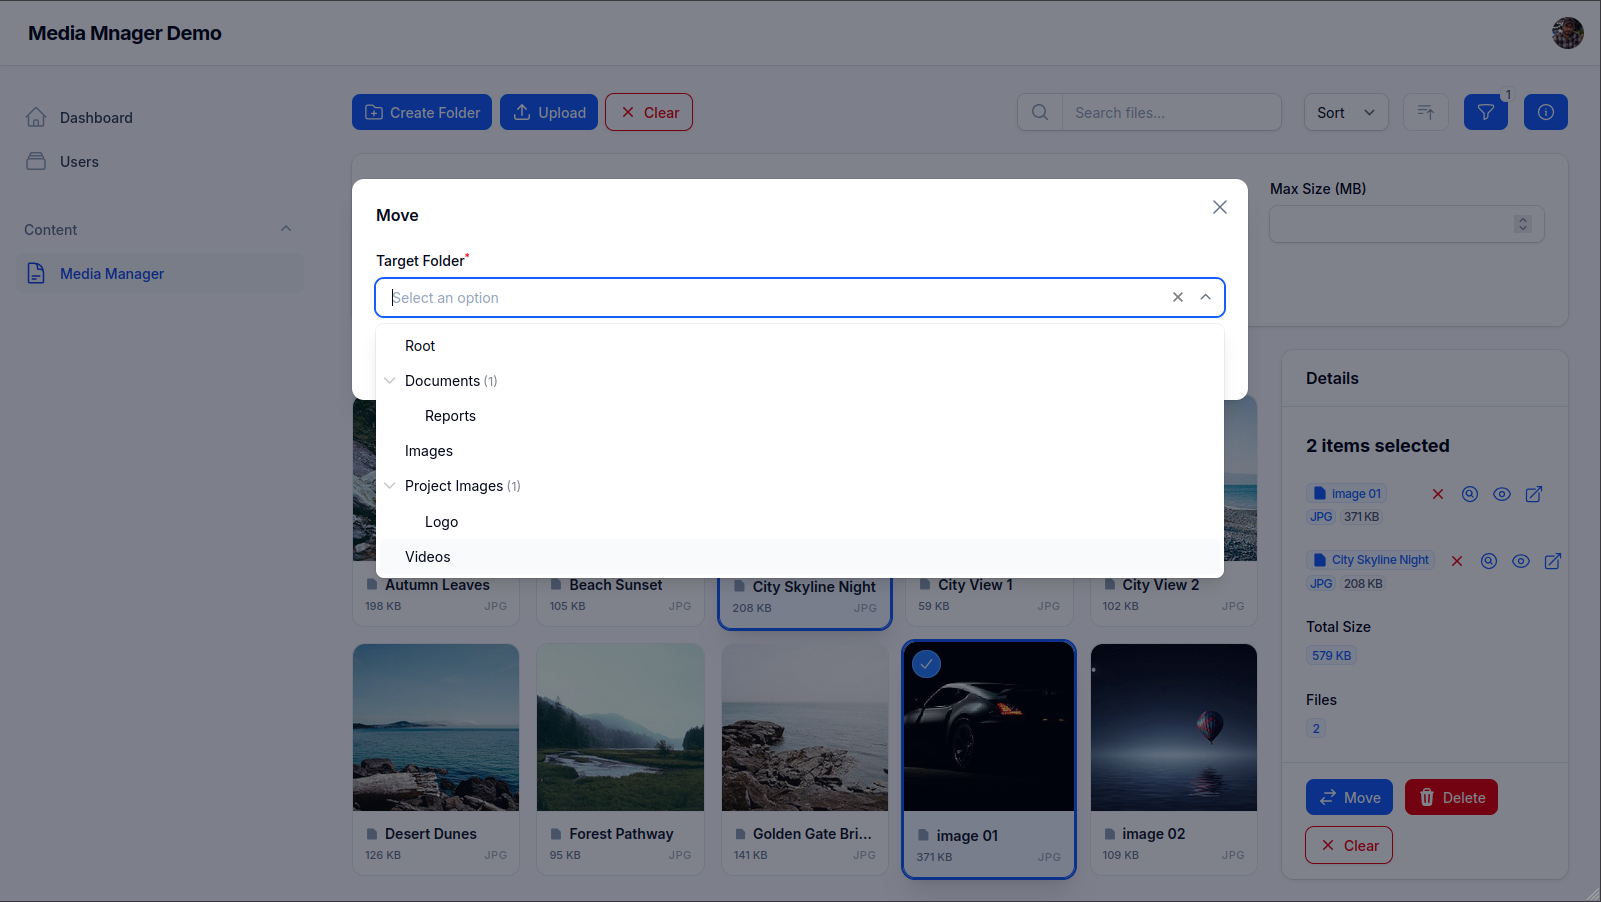Screen dimensions: 1601x902
Task: Clear the Target Folder select field
Action: (x=1177, y=297)
